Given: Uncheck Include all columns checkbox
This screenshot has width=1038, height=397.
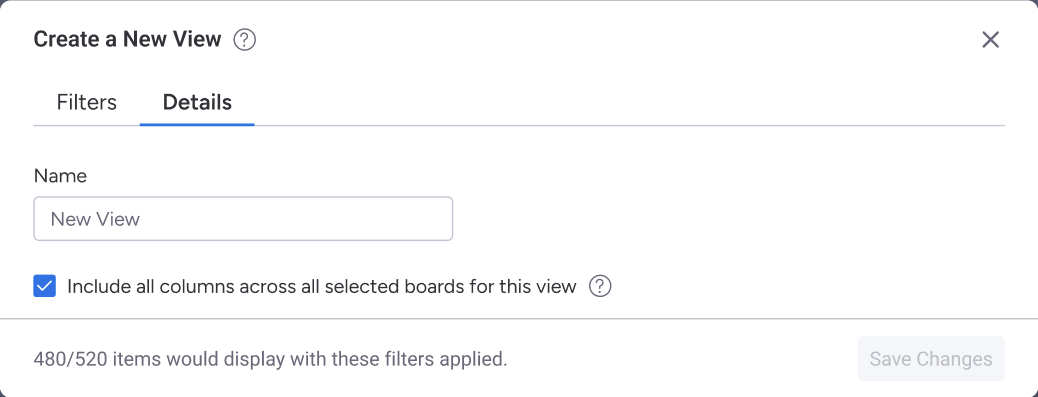Looking at the screenshot, I should (x=45, y=287).
